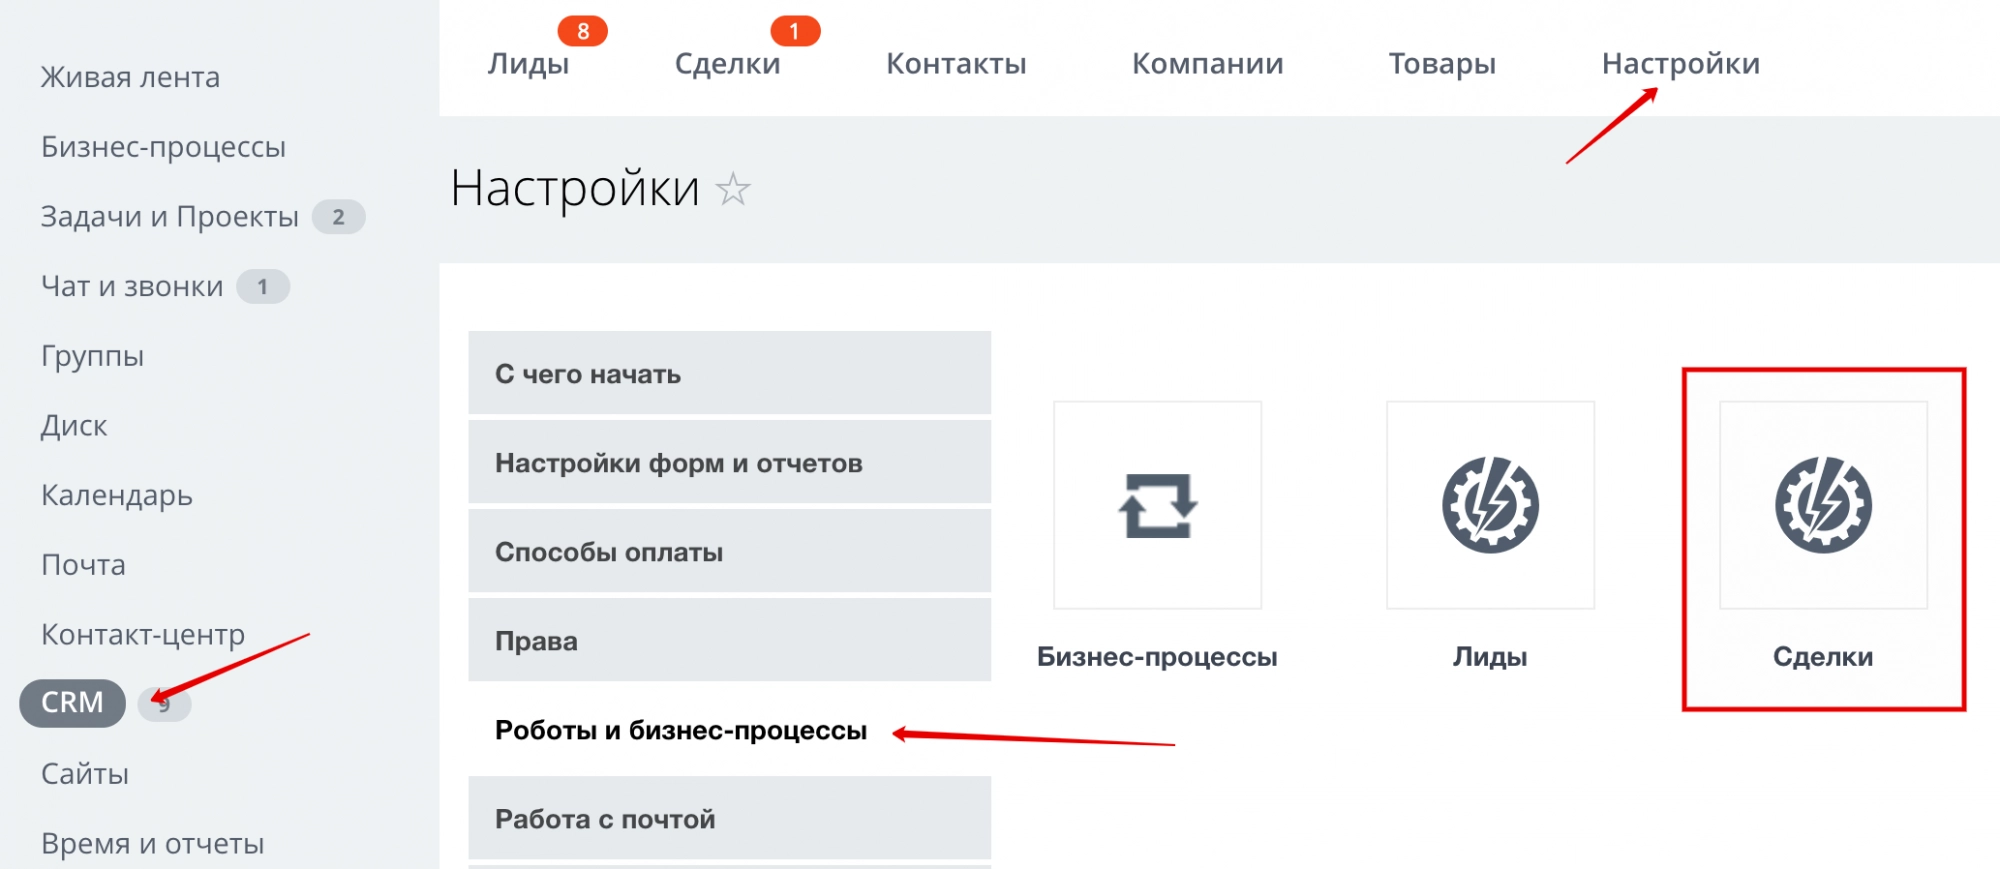2000x869 pixels.
Task: Expand the Способы оплаты section
Action: pos(729,551)
